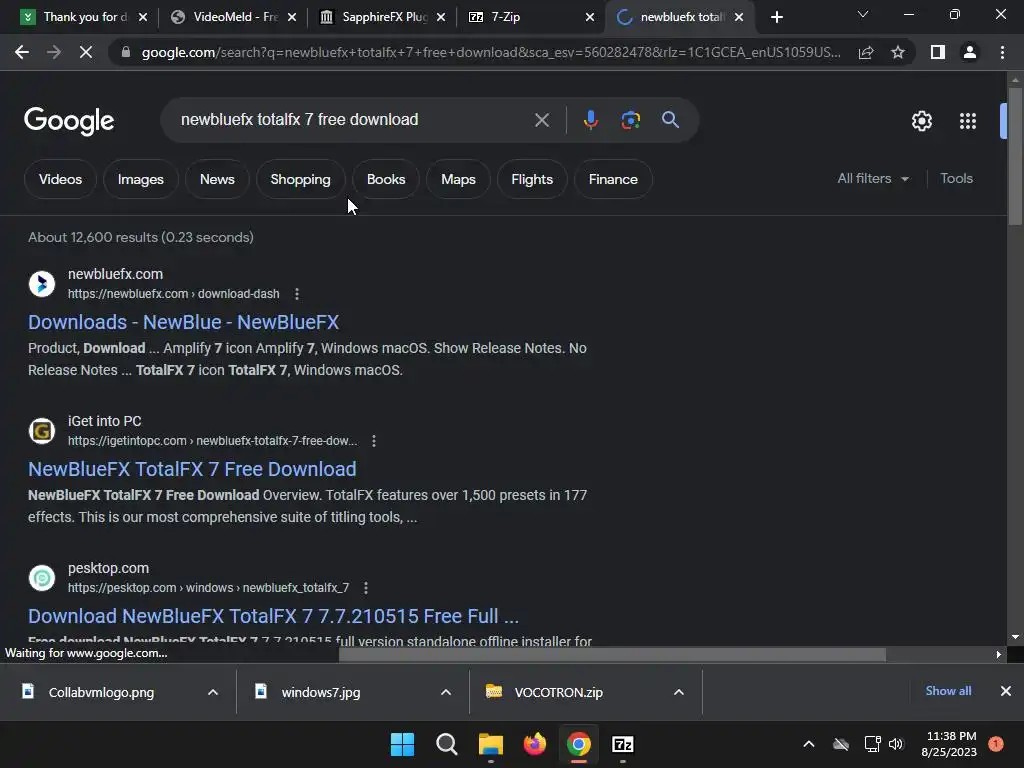The image size is (1024, 768).
Task: Click the address bar URL
Action: tap(491, 52)
